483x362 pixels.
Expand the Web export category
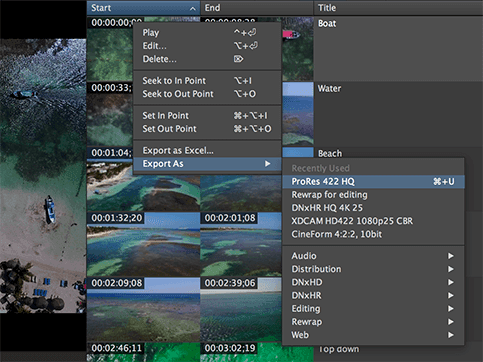(373, 335)
